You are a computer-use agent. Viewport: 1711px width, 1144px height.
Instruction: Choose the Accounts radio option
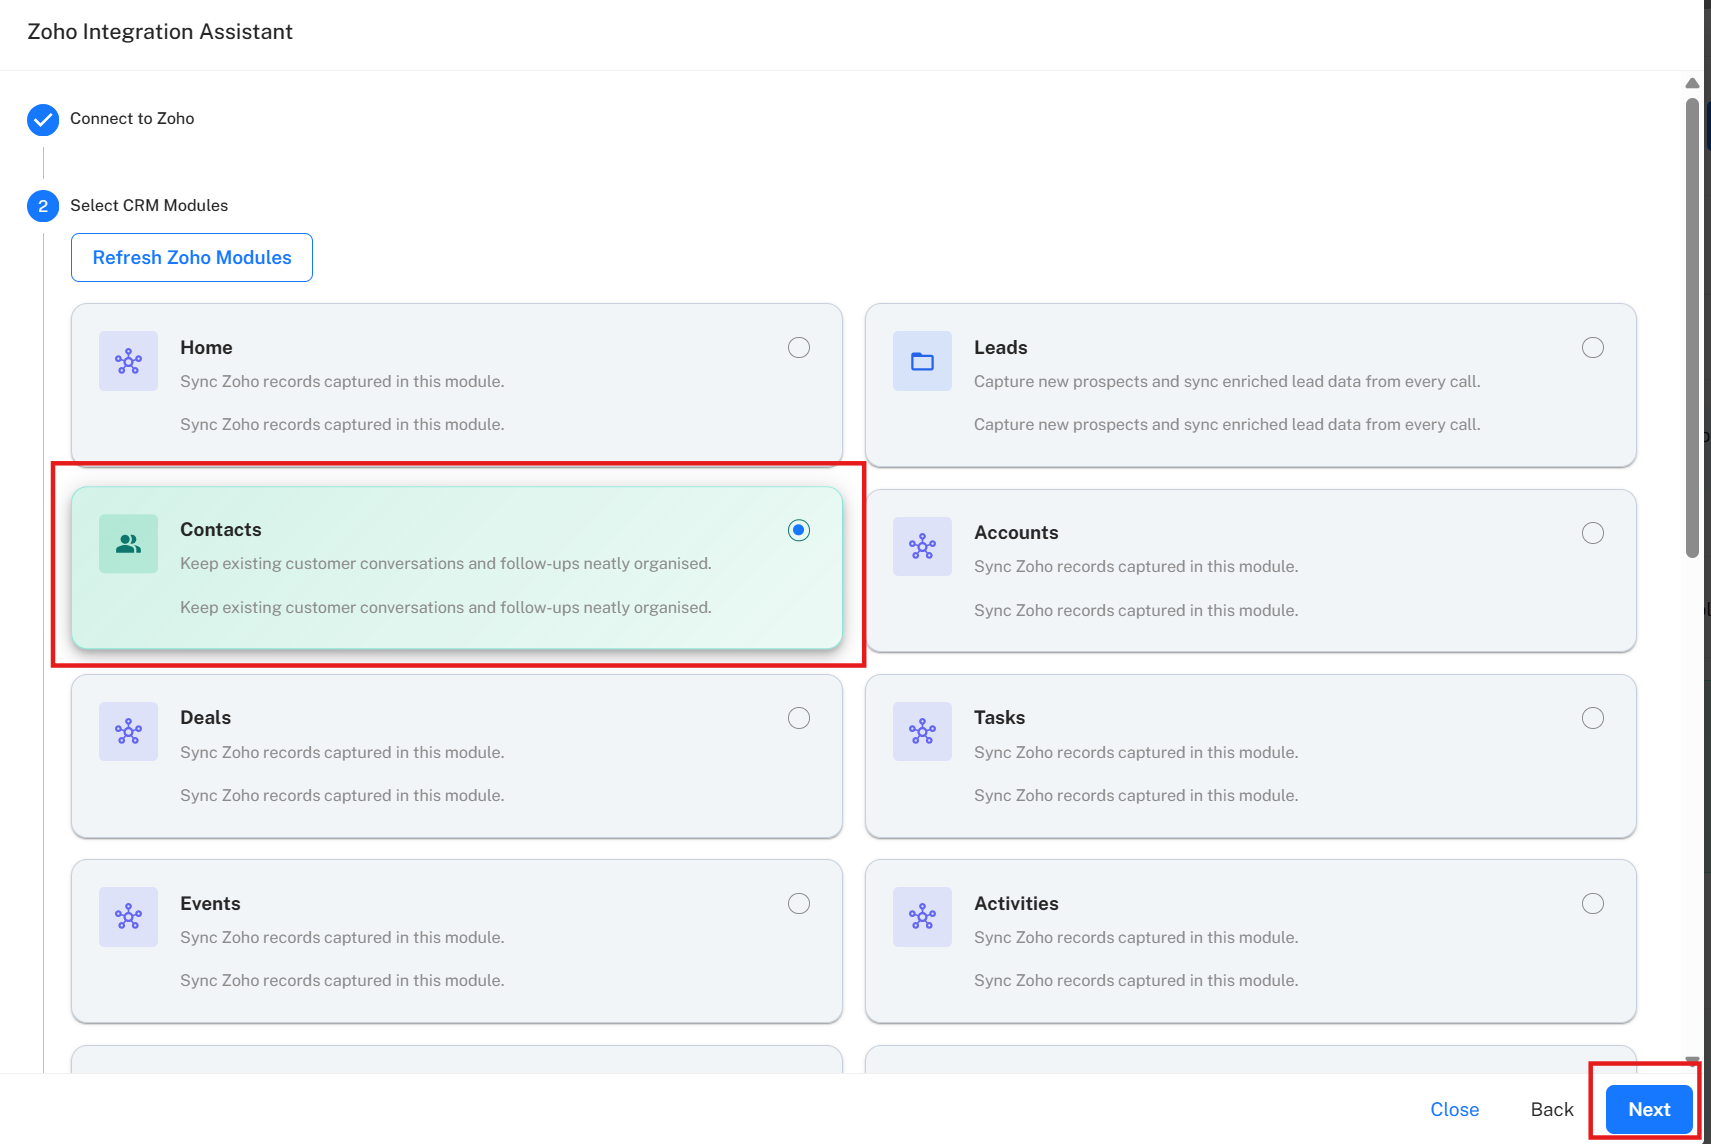click(1593, 533)
